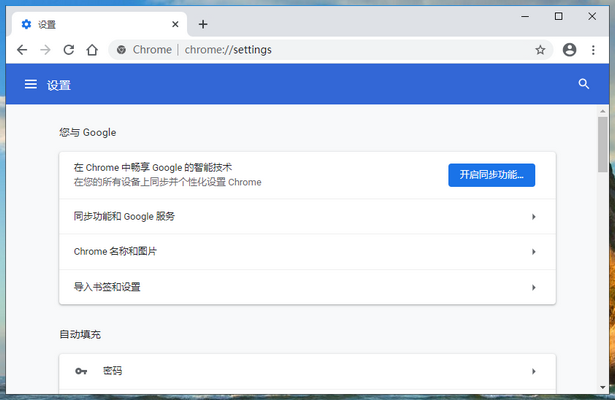
Task: Close the 设置 tab
Action: [x=175, y=24]
